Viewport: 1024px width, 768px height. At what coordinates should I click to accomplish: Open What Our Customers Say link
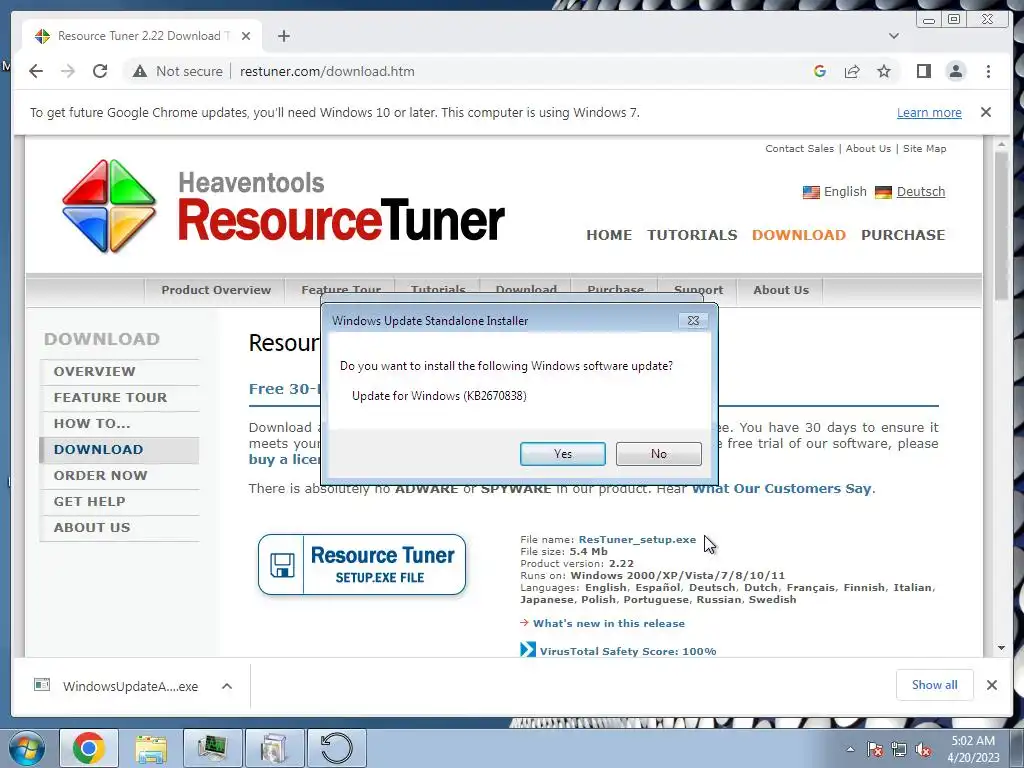[782, 488]
